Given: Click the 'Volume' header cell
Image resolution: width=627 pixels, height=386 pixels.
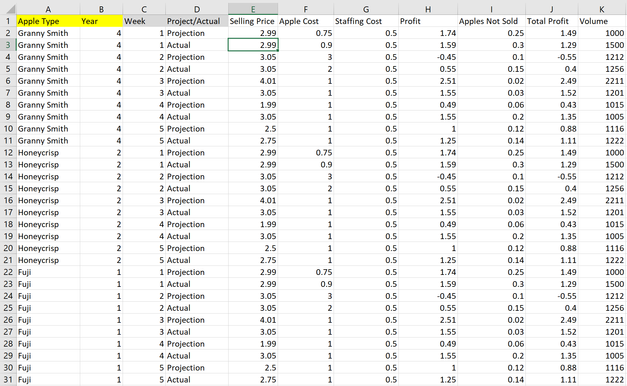Looking at the screenshot, I should [602, 21].
